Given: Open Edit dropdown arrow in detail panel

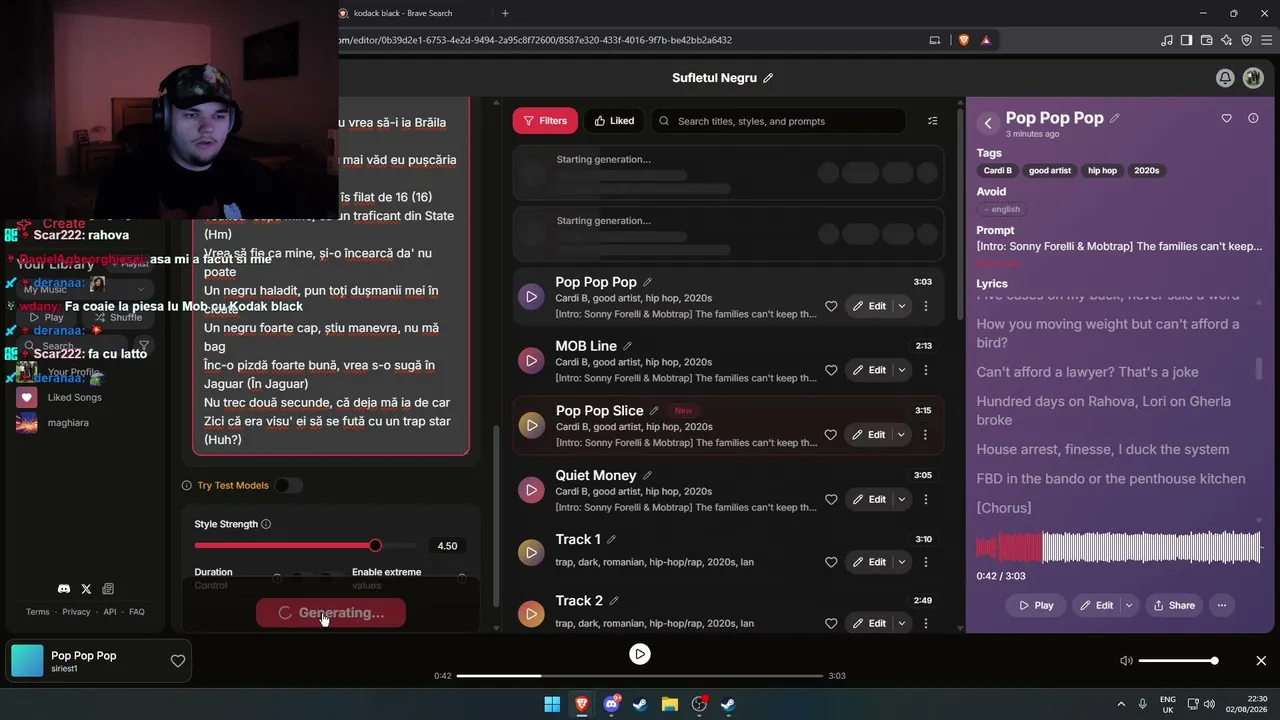Looking at the screenshot, I should [1130, 605].
